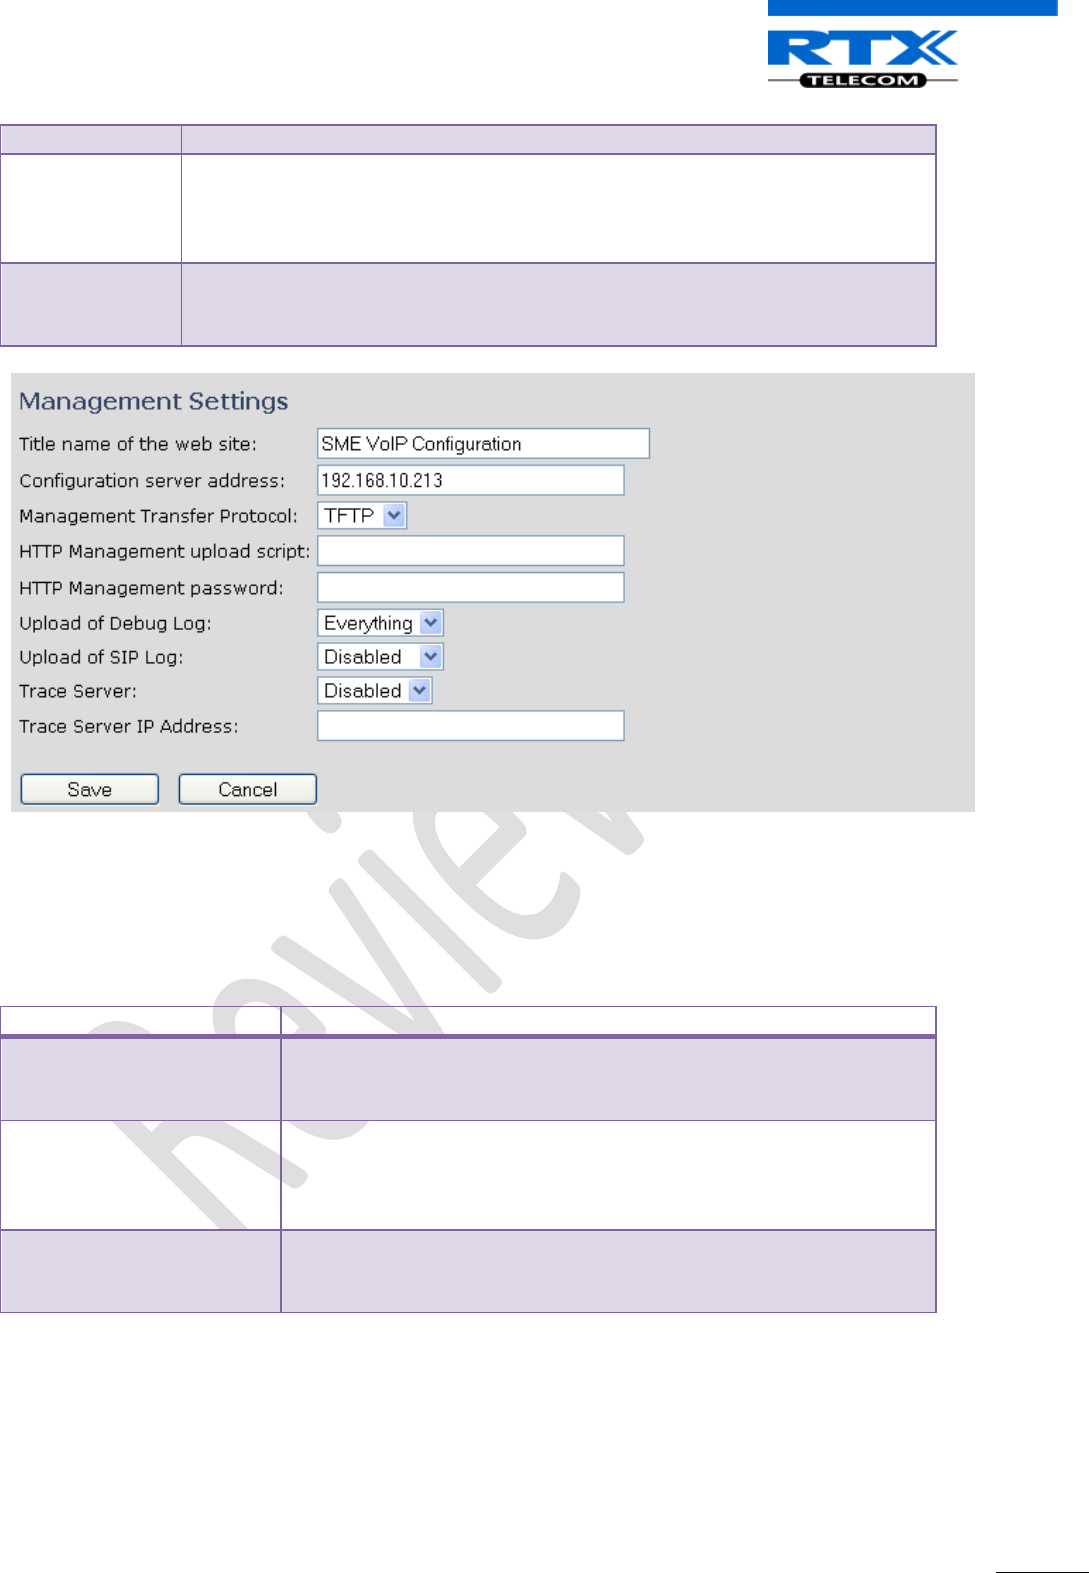Click the "Trace Server:" label
The image size is (1089, 1573).
pos(78,692)
